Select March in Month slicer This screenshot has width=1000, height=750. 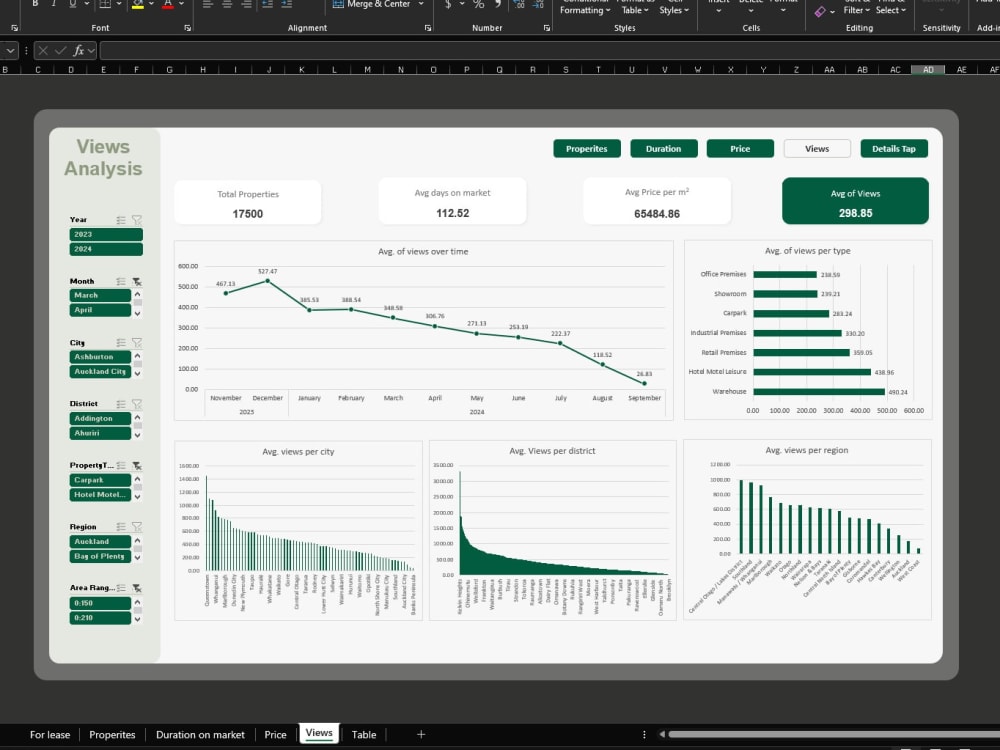100,296
